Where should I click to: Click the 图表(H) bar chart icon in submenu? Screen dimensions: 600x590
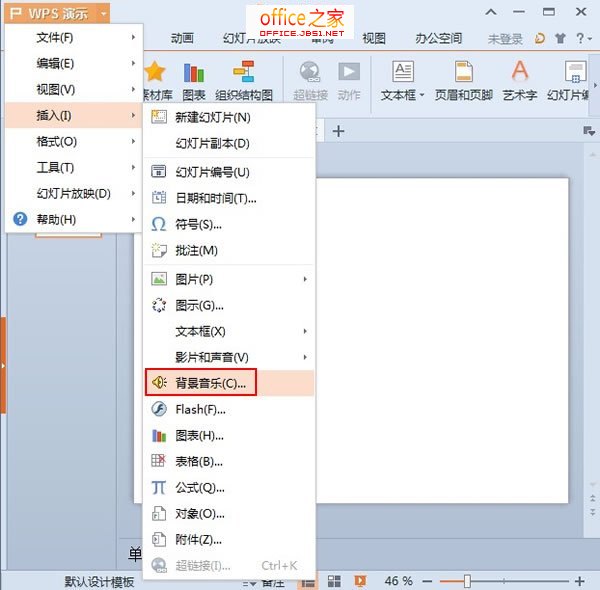(x=159, y=435)
